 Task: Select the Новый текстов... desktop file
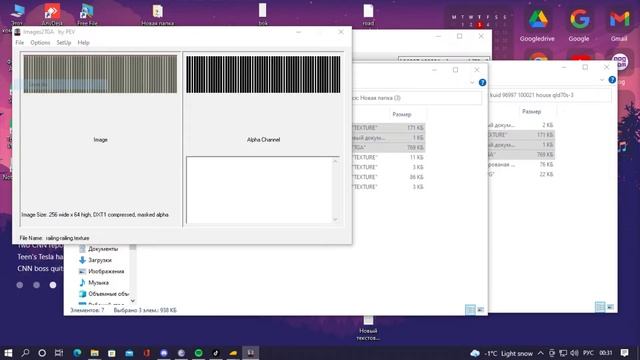tap(368, 329)
